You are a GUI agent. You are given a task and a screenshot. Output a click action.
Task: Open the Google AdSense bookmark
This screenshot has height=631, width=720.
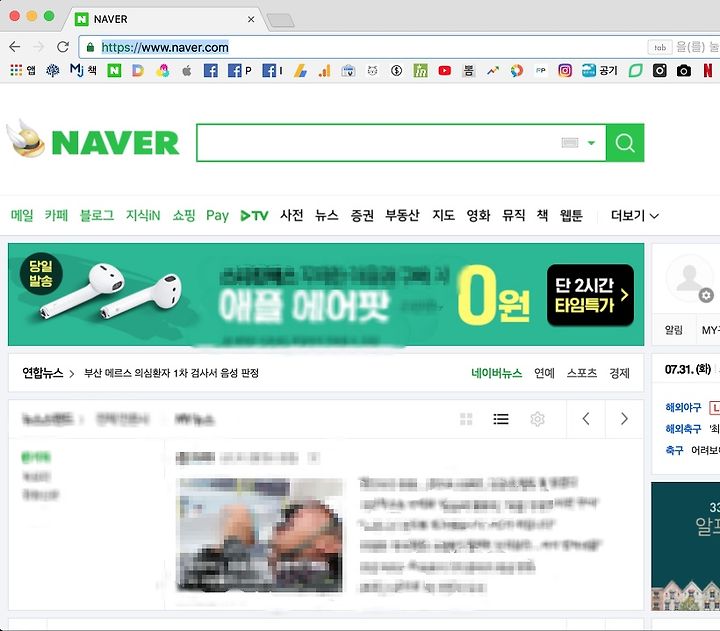click(x=300, y=71)
